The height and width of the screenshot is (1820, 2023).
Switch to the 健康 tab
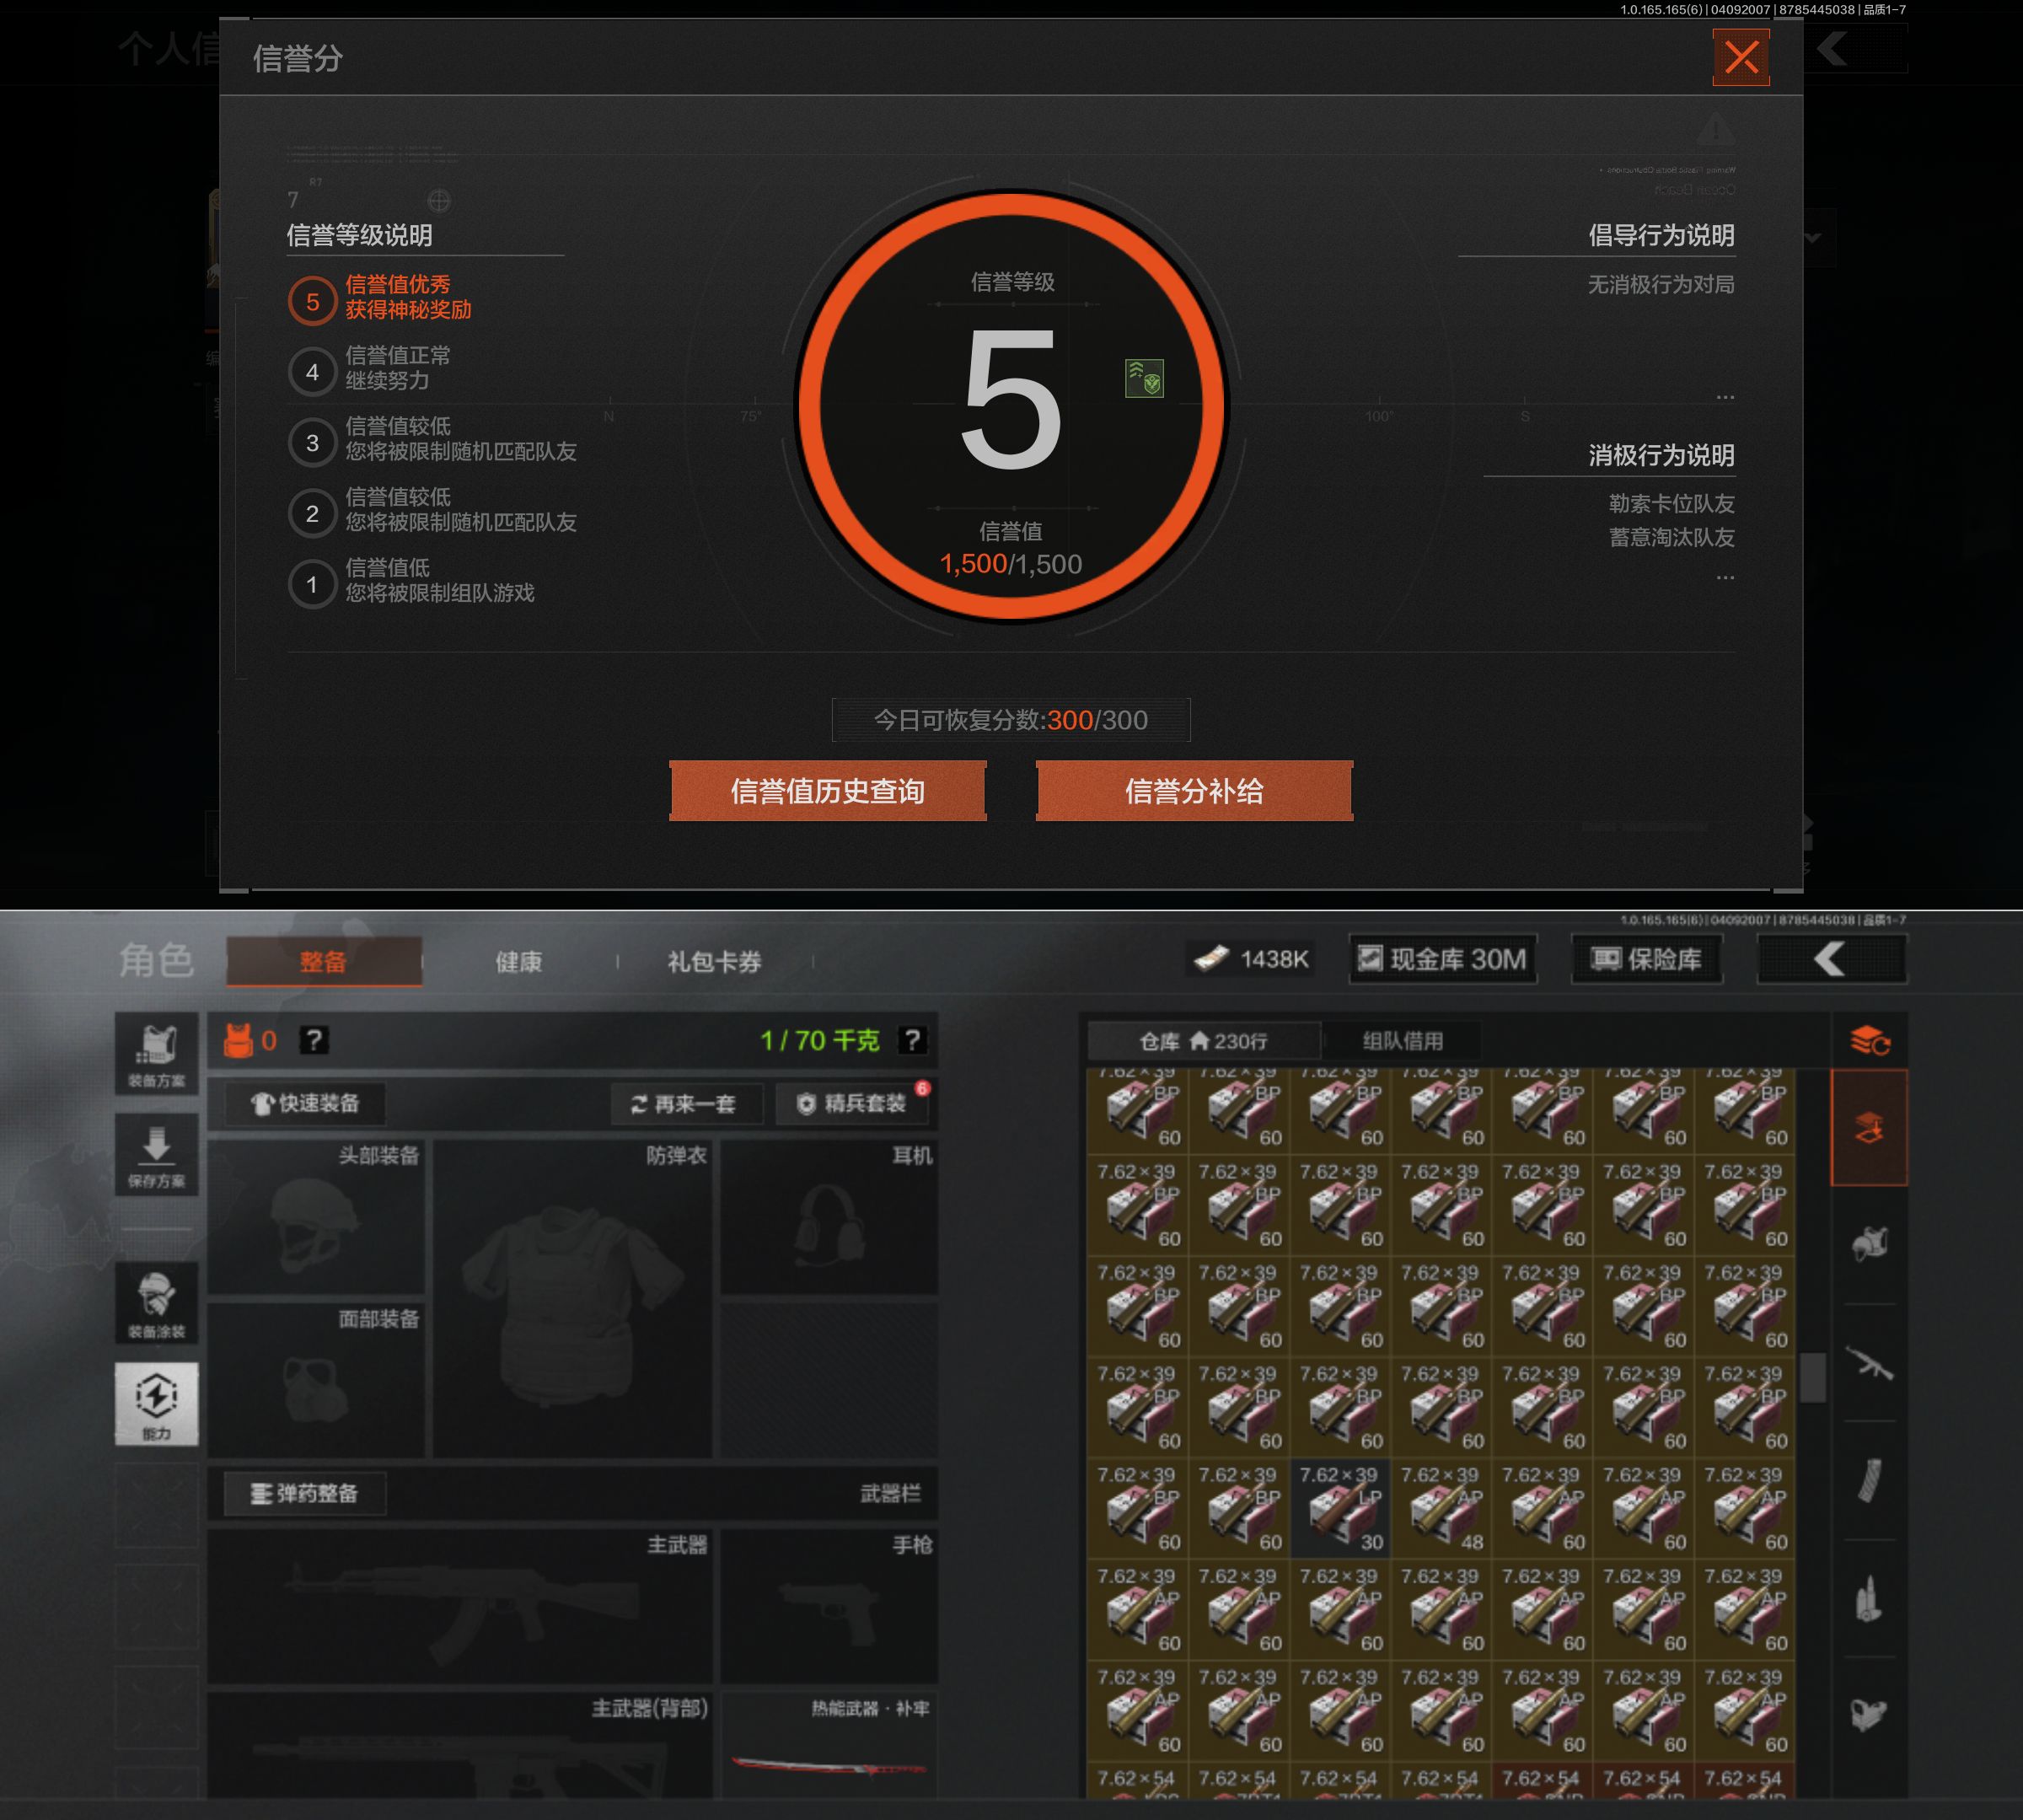pos(518,962)
